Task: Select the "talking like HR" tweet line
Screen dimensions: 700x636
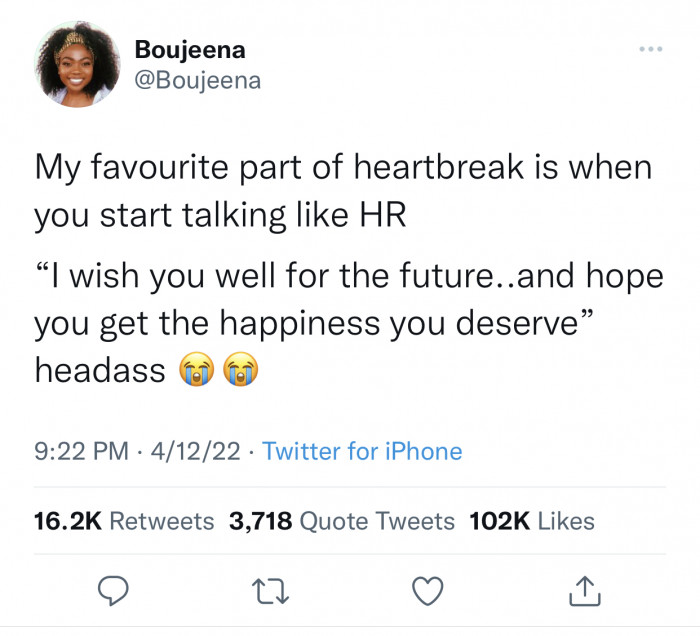Action: (x=221, y=216)
